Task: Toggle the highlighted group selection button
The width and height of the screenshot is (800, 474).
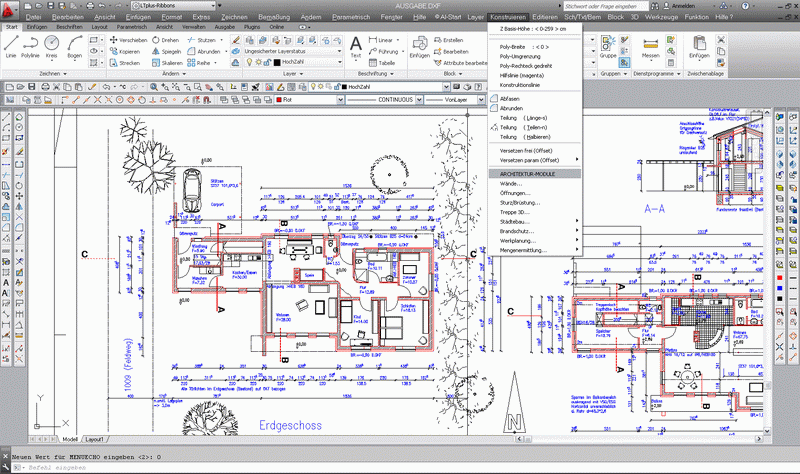Action: point(624,62)
